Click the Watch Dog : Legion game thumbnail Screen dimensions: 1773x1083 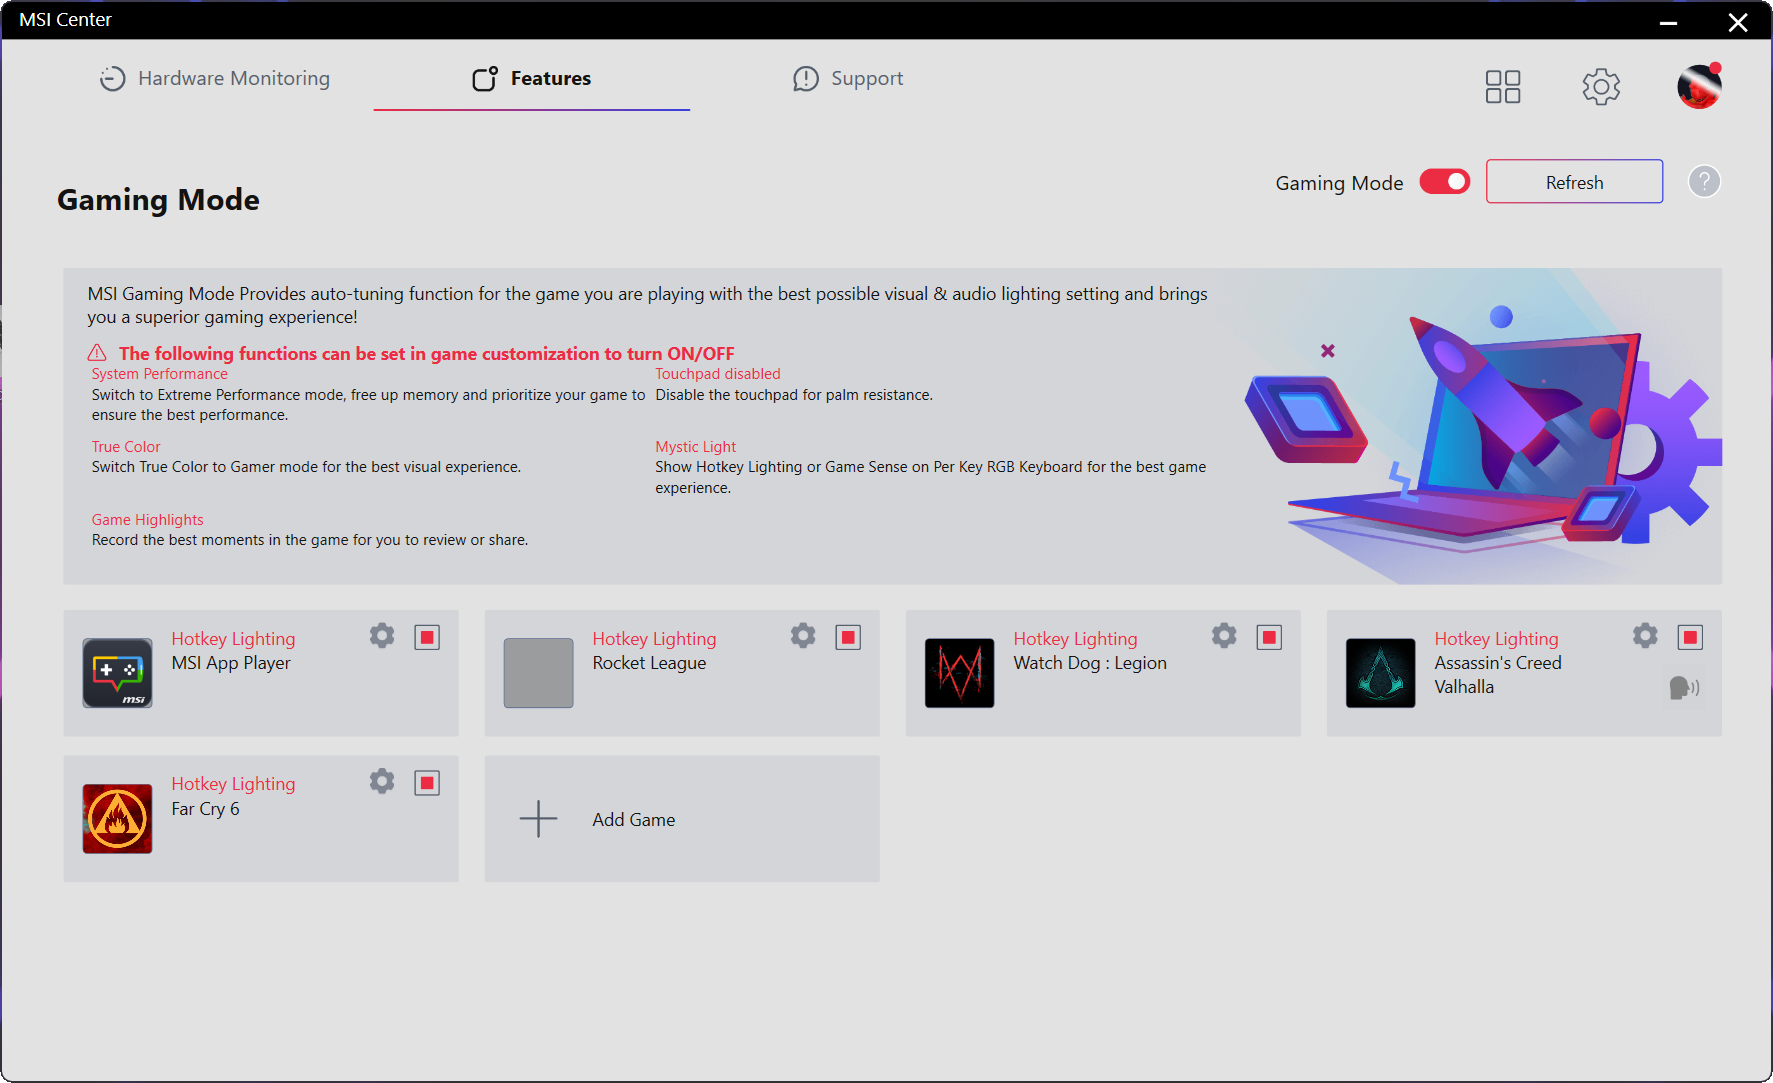[959, 673]
